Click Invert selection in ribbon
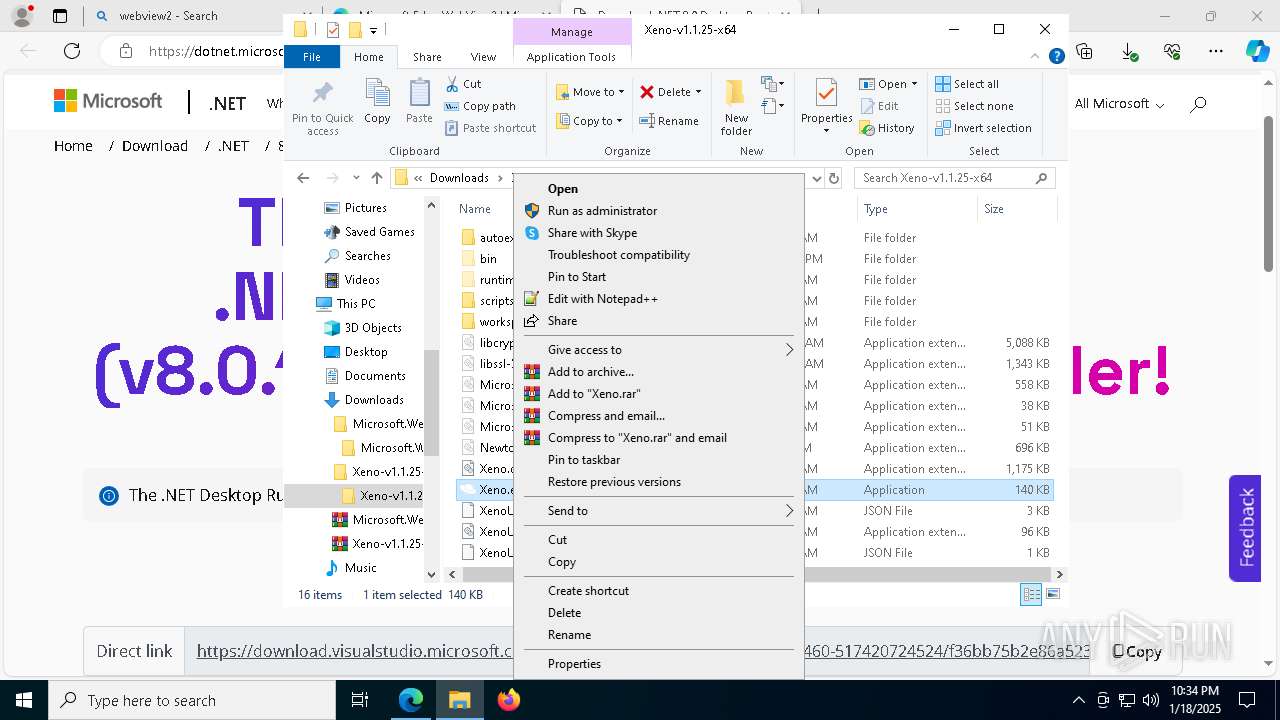This screenshot has height=720, width=1280. point(983,128)
